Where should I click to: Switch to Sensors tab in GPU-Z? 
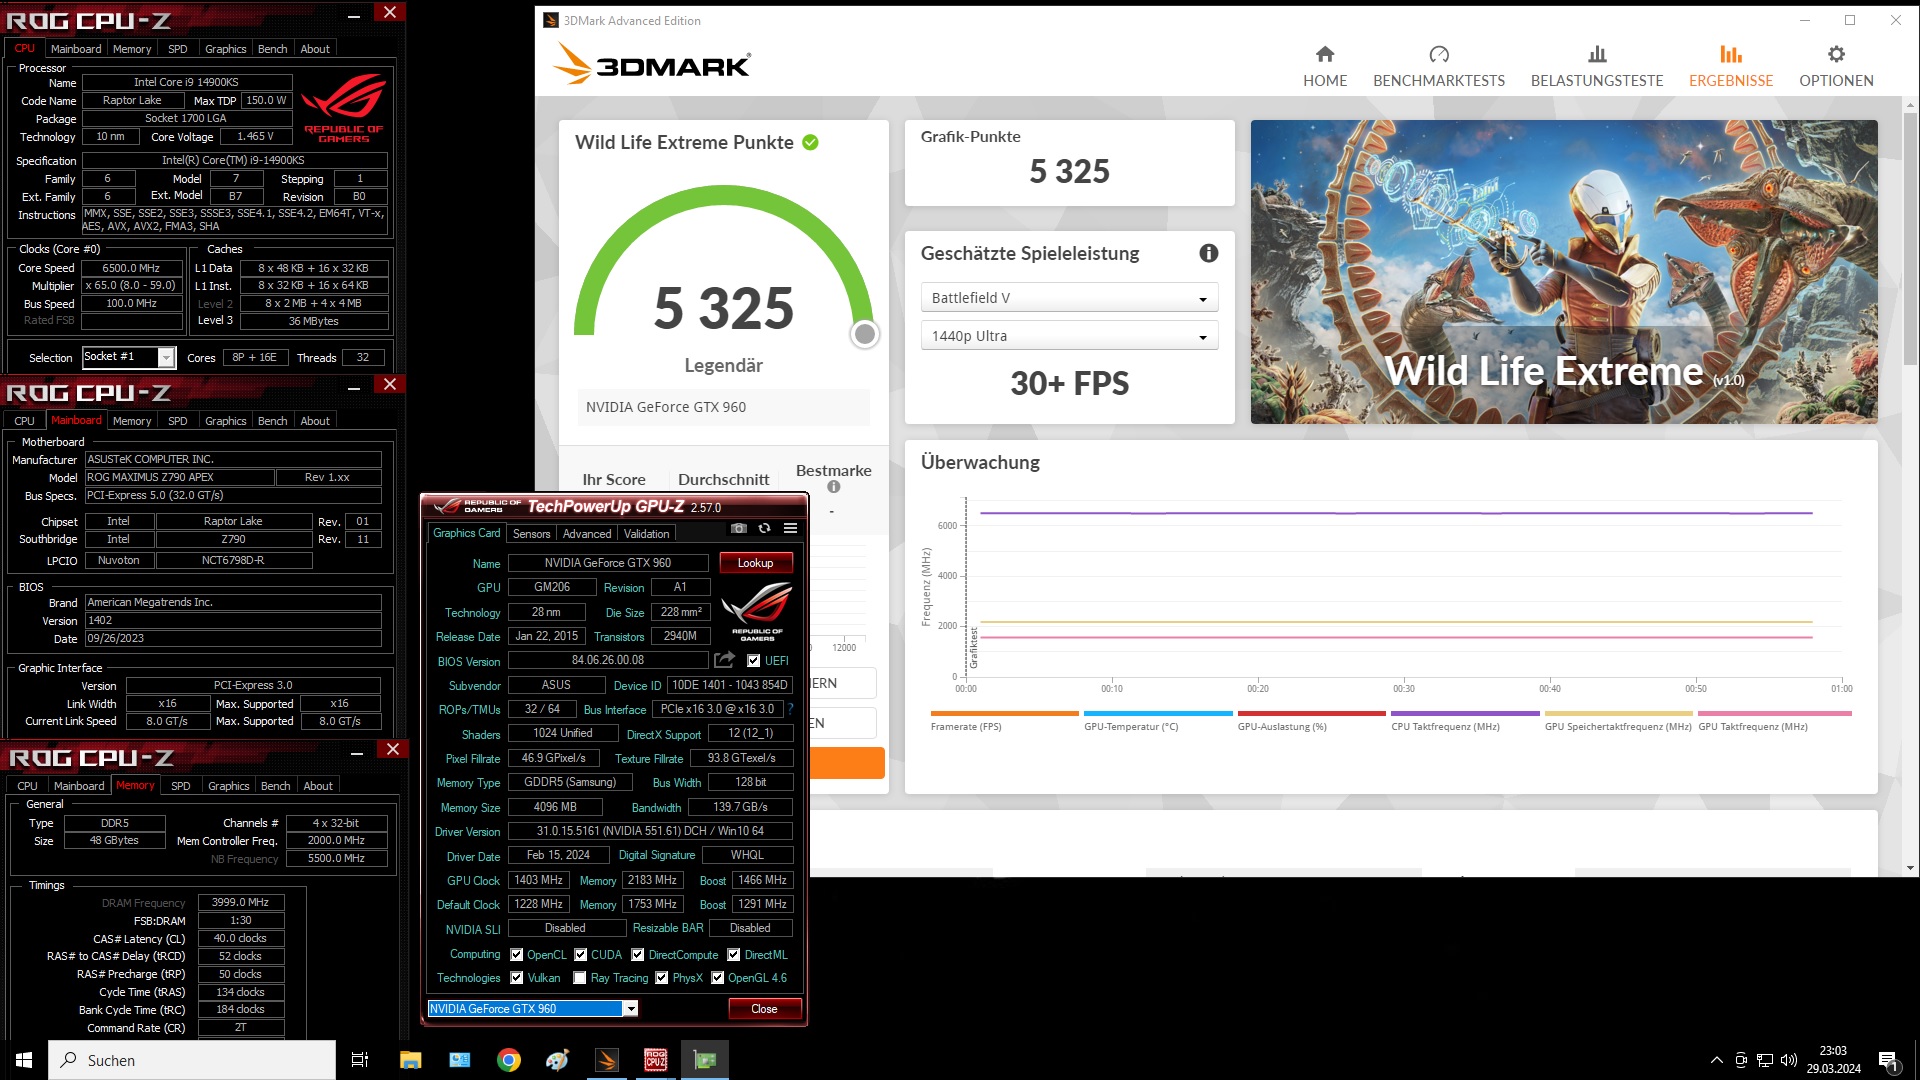click(x=531, y=534)
